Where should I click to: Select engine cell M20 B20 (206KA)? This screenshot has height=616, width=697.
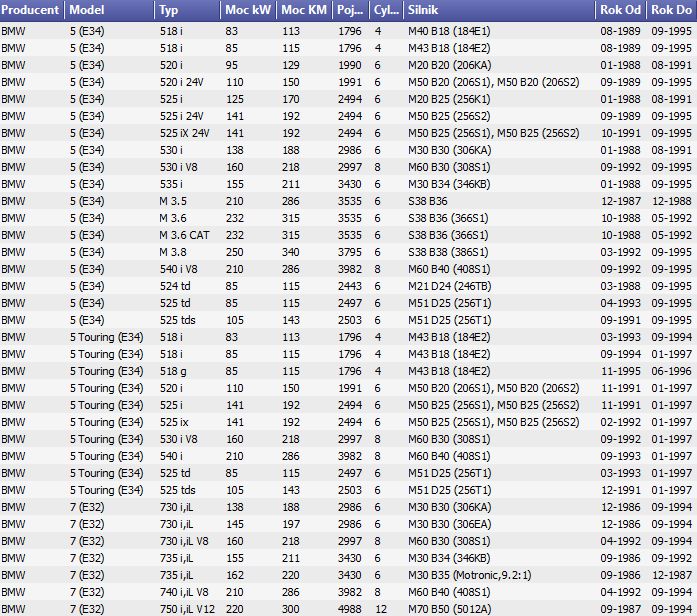point(449,65)
